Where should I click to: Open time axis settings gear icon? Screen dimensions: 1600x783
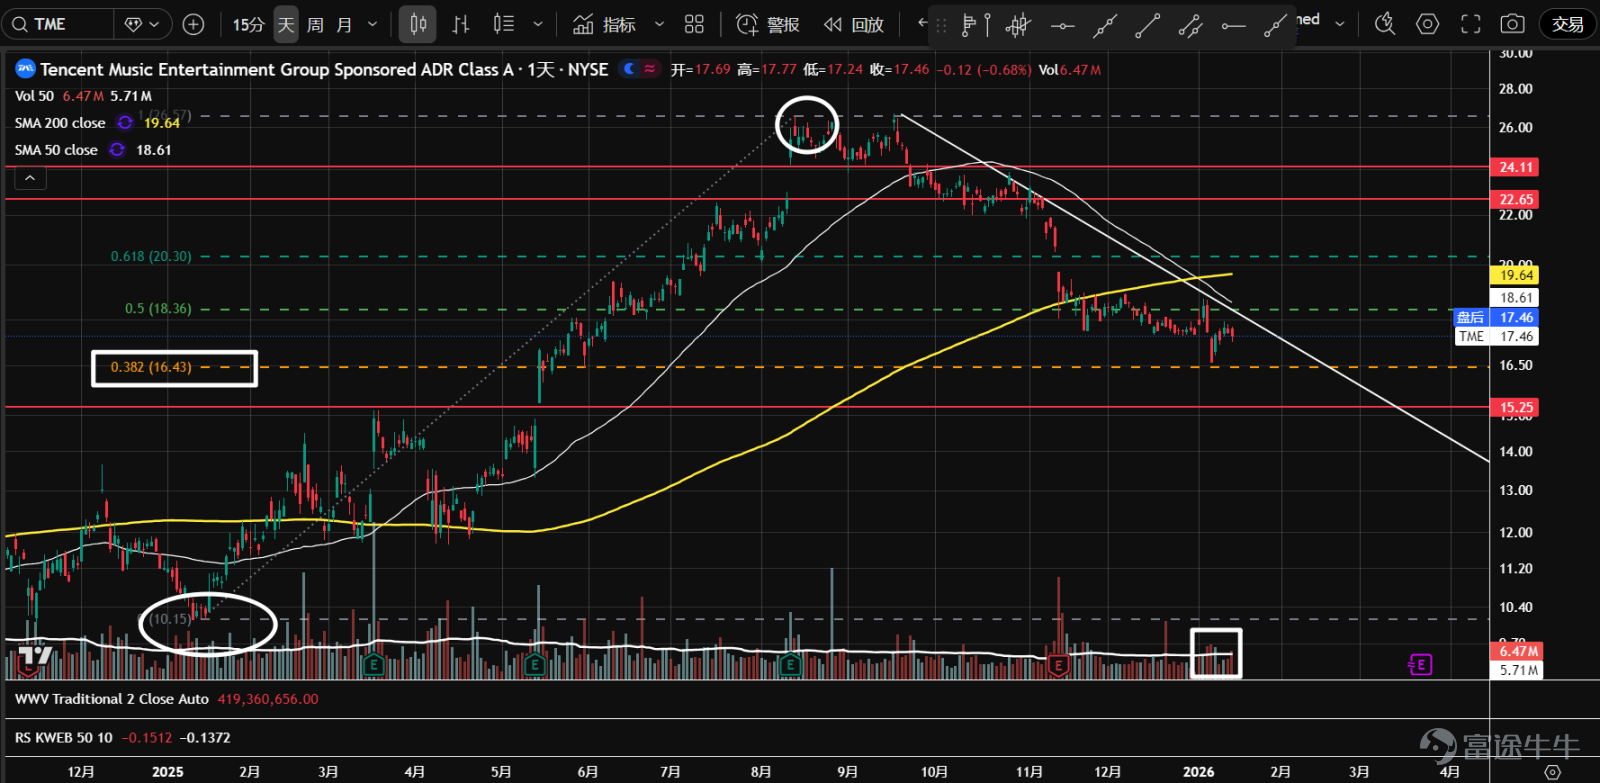coord(1552,772)
